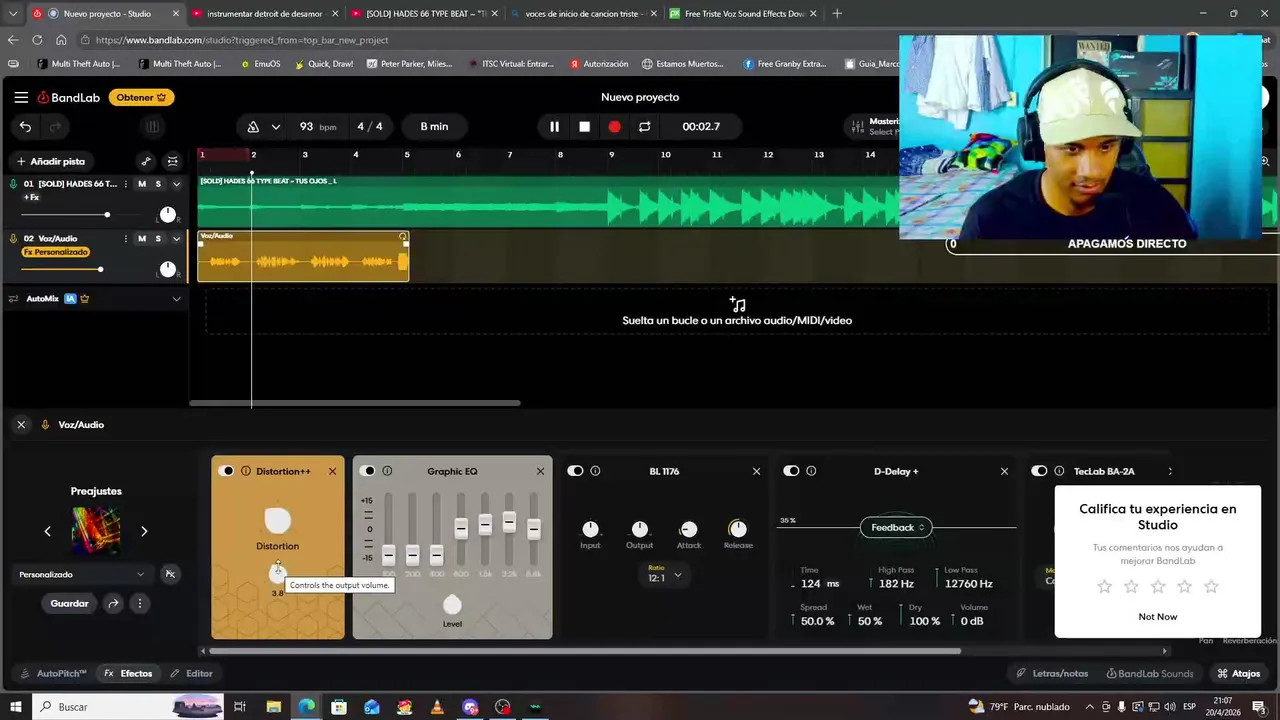Save the preset with Guardar
This screenshot has width=1280, height=720.
(70, 604)
